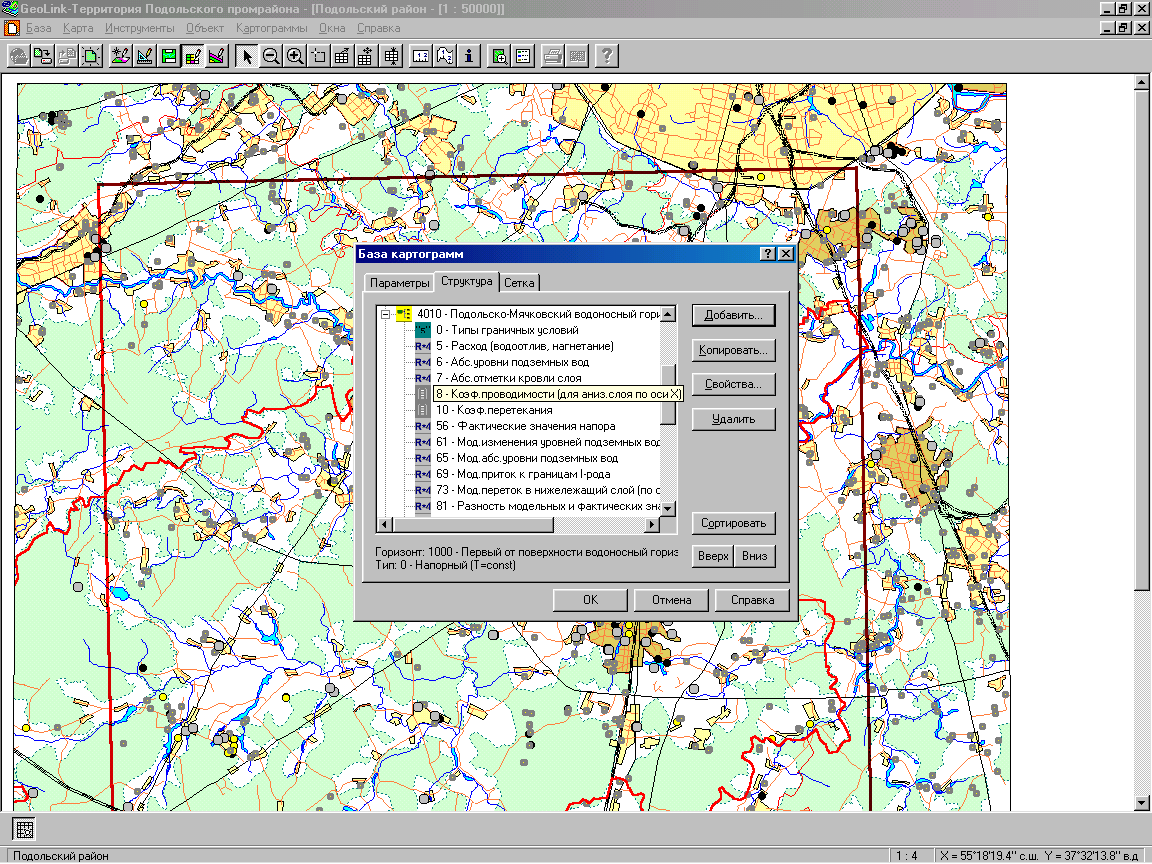This screenshot has height=864, width=1152.
Task: Click the Отмена button
Action: 672,600
